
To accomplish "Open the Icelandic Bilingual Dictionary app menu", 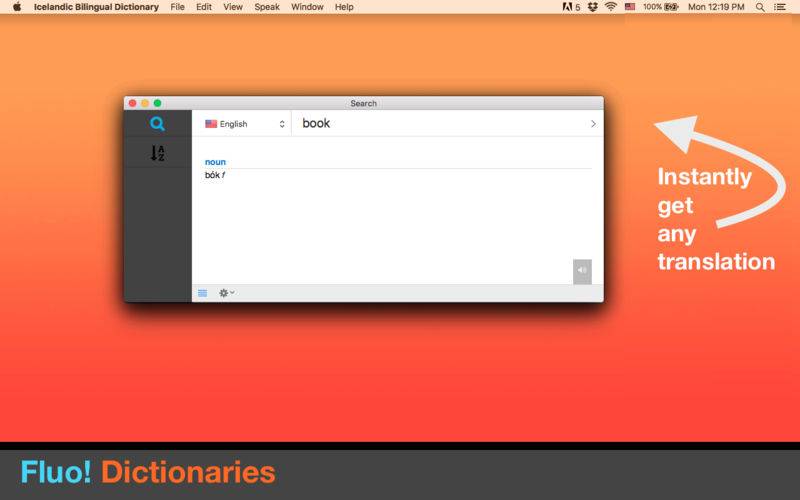I will (x=96, y=7).
